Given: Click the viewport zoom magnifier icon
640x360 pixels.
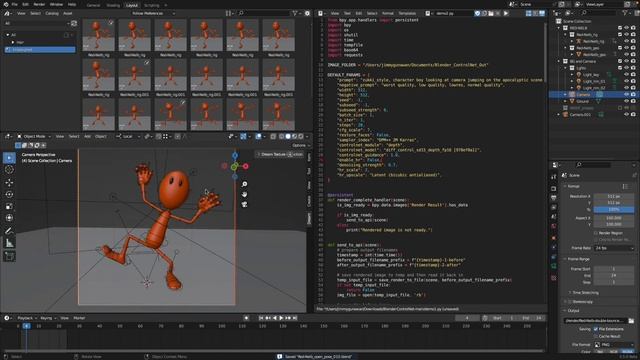Looking at the screenshot, I should coord(244,184).
